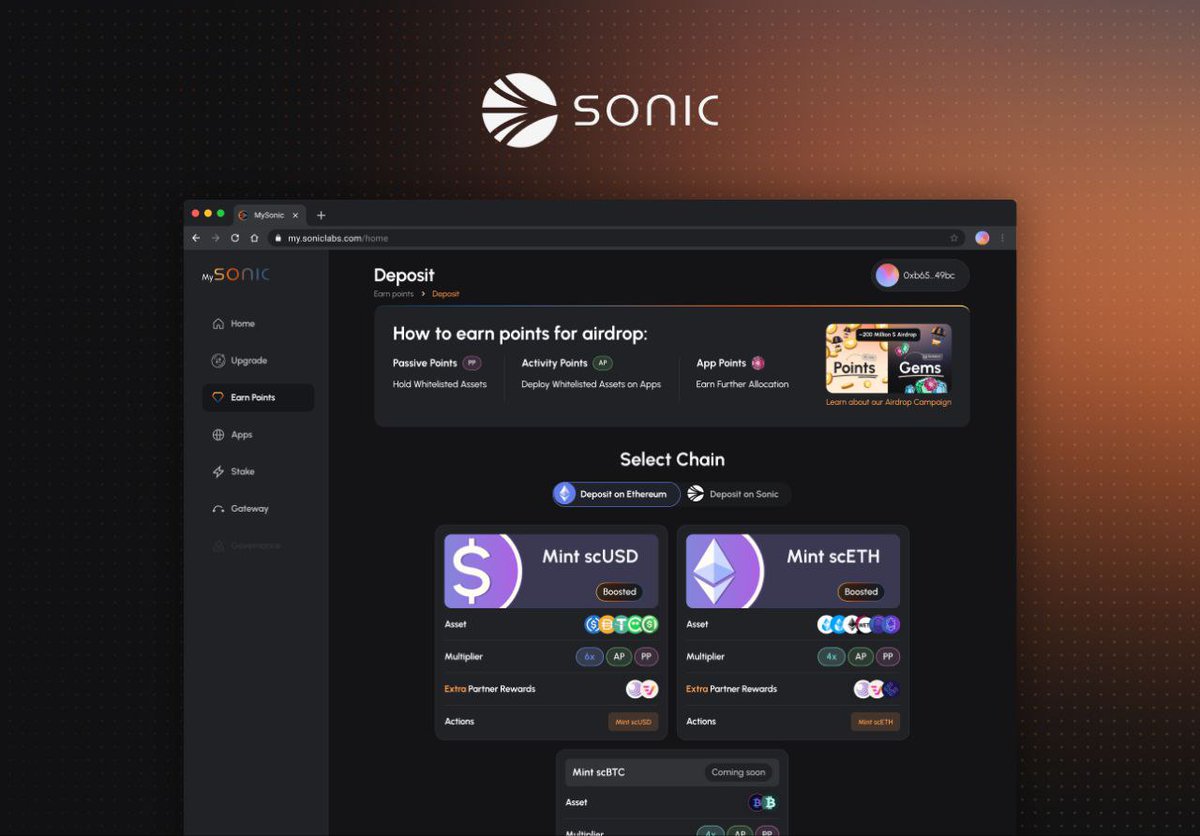Click How to earn points for airdrop heading

tap(520, 334)
